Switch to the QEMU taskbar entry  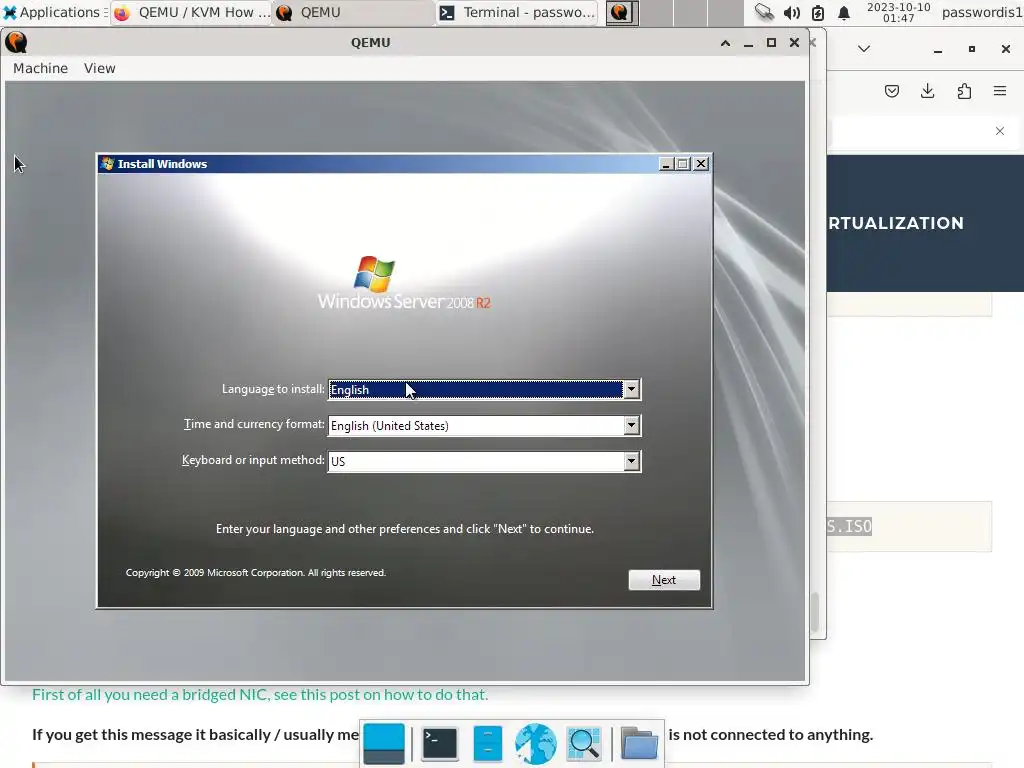pyautogui.click(x=353, y=12)
